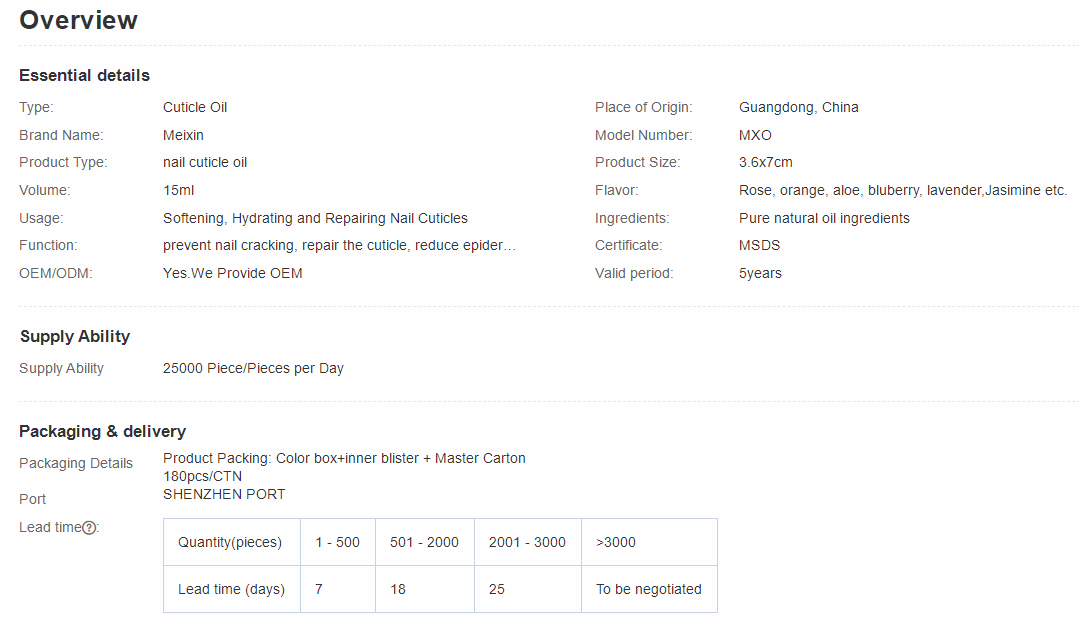Click the Packaging & delivery heading
1079x620 pixels.
click(102, 431)
